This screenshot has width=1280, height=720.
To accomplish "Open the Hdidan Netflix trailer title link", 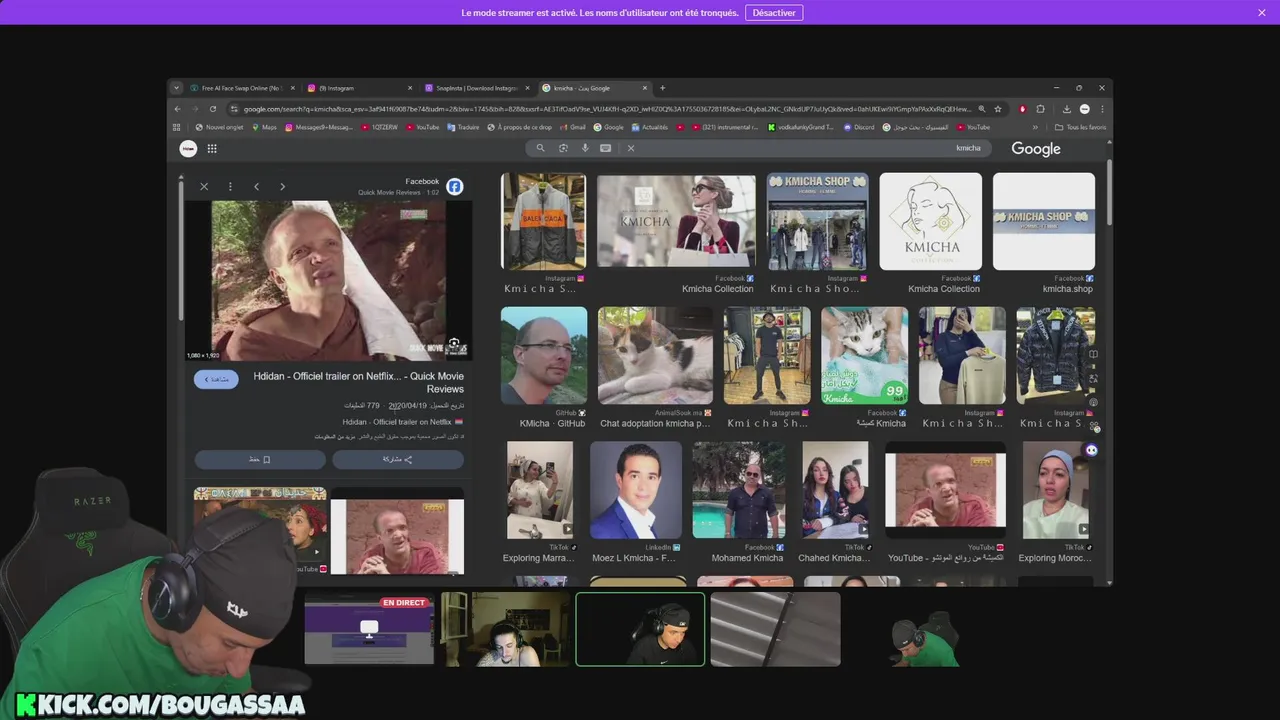I will click(358, 382).
